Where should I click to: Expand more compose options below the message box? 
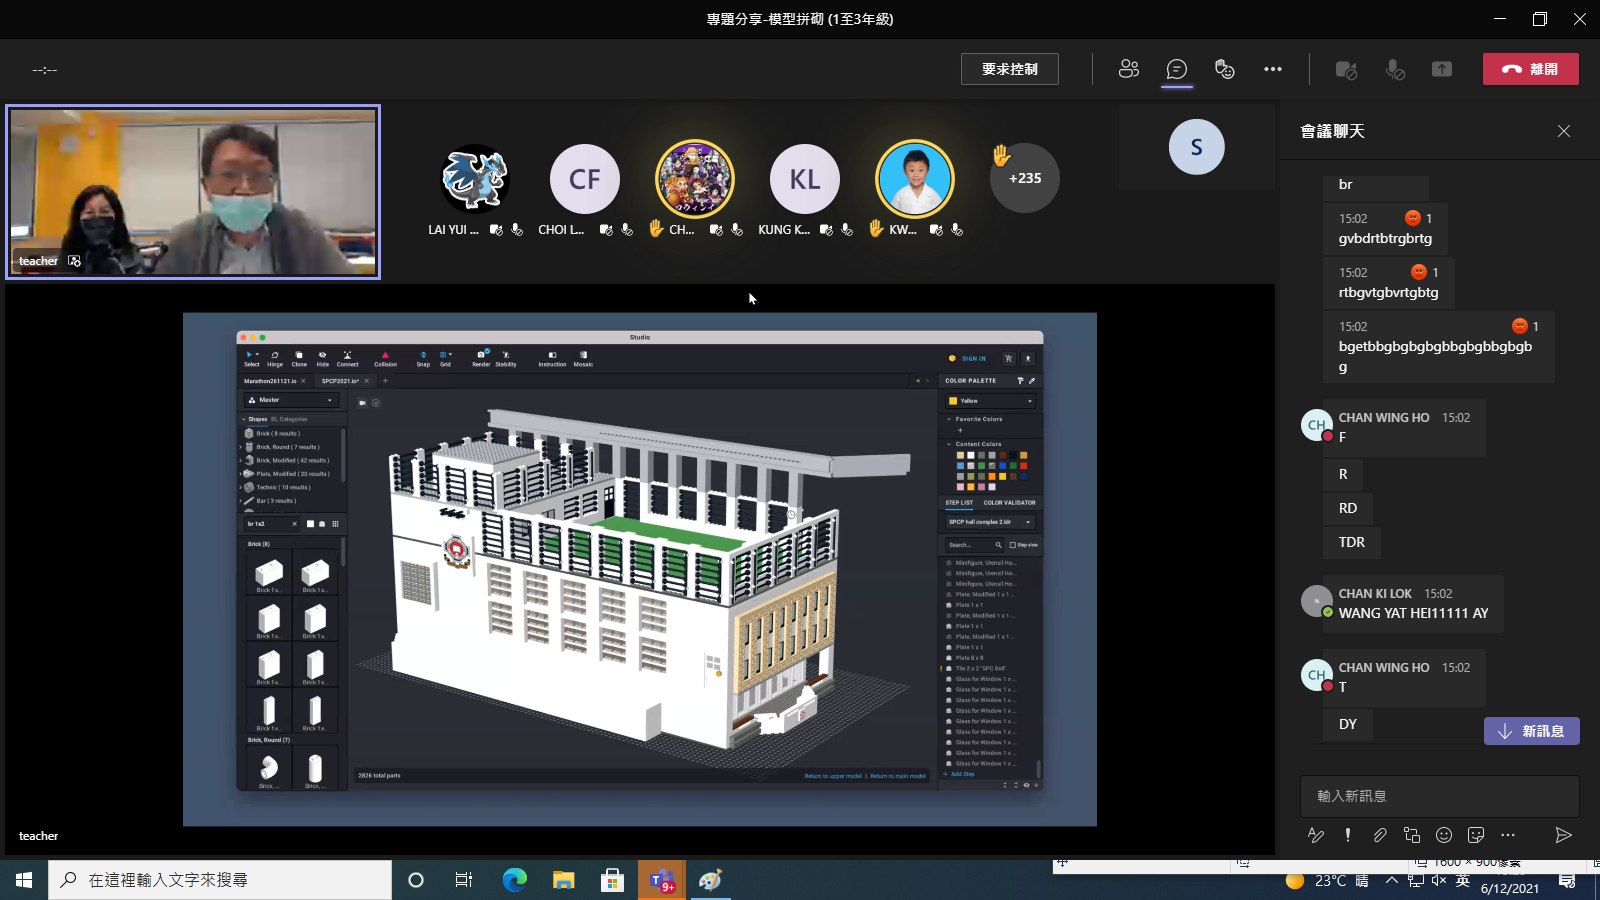(x=1508, y=835)
